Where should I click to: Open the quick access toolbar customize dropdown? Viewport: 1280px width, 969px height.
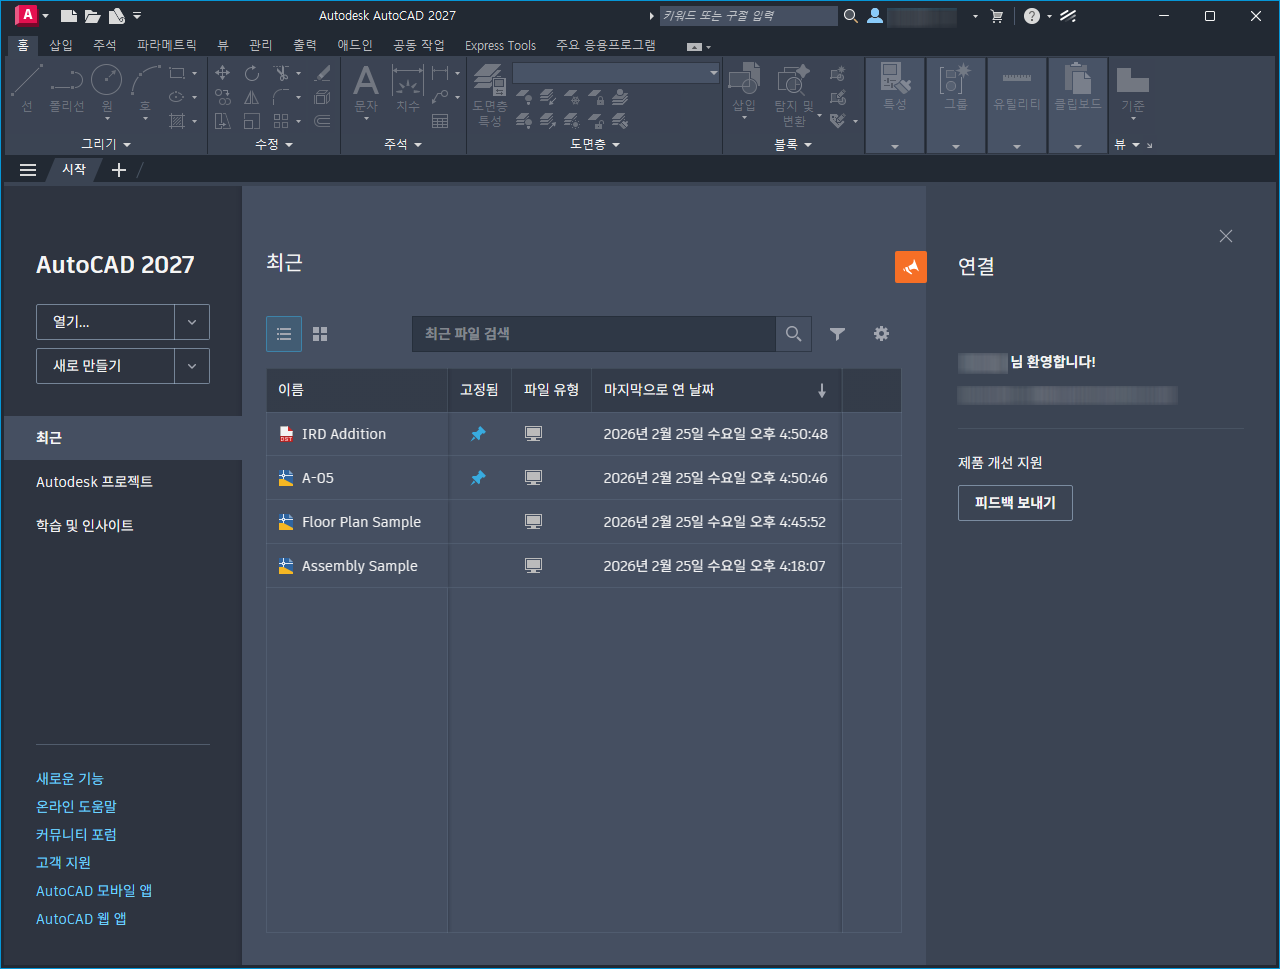pos(137,16)
